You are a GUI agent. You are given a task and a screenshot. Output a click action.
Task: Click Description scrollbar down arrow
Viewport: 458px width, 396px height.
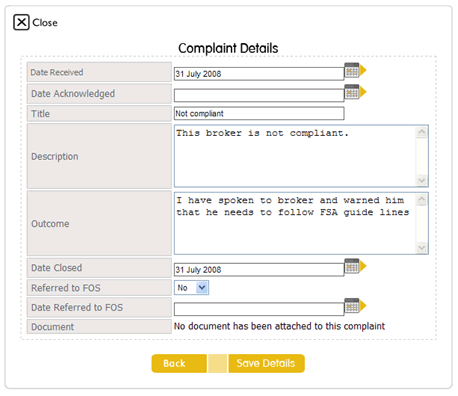tap(422, 180)
